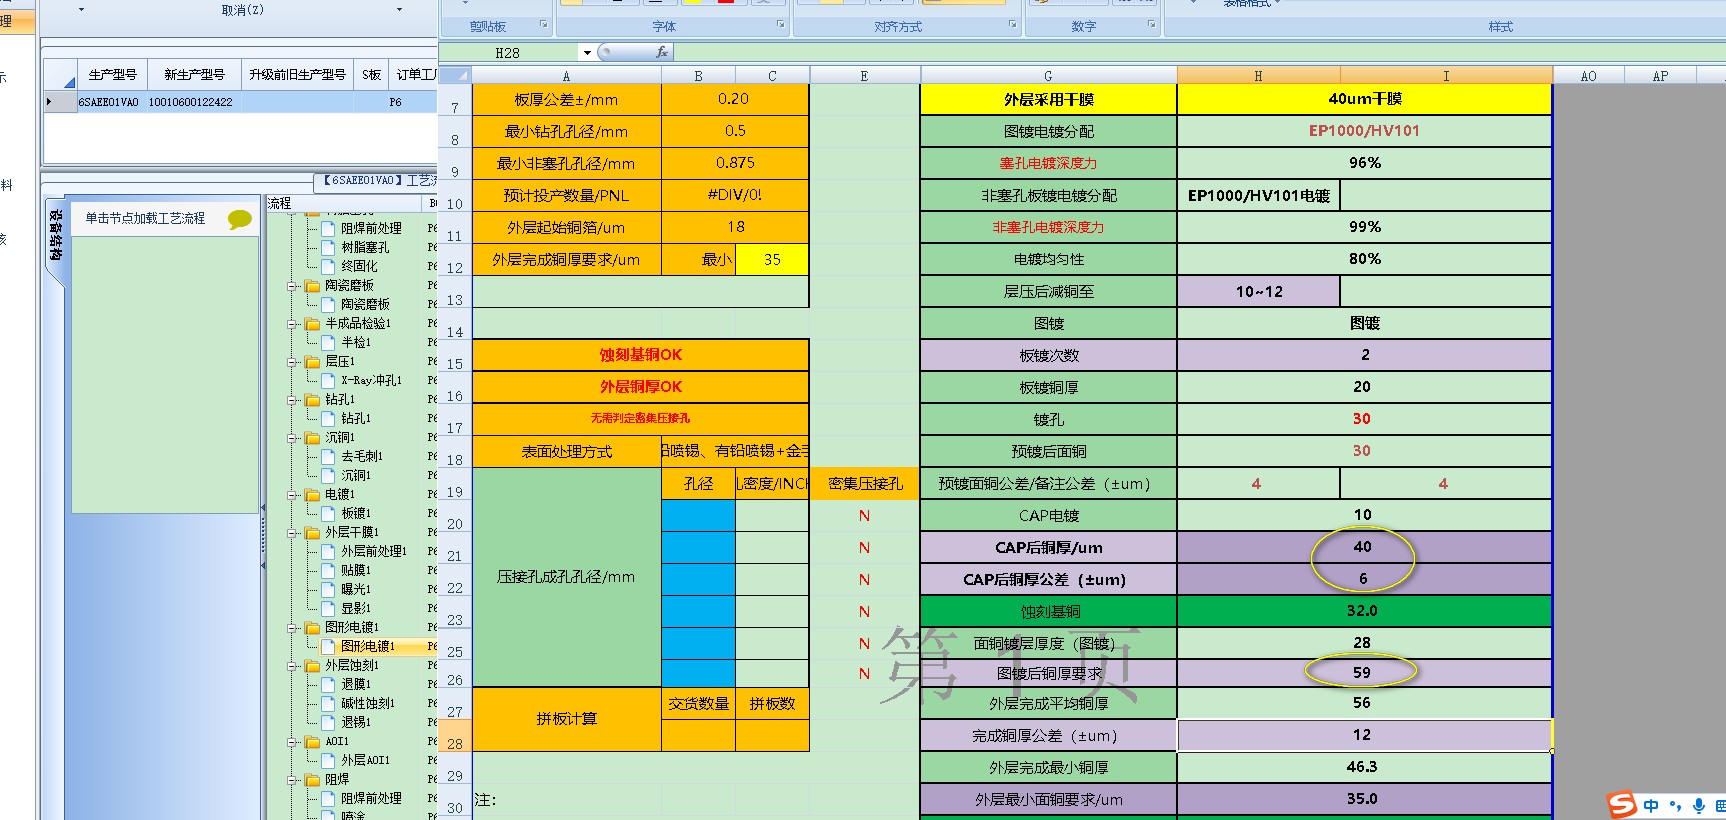Collapse the 层压1 folder node
This screenshot has width=1726, height=820.
click(x=293, y=362)
